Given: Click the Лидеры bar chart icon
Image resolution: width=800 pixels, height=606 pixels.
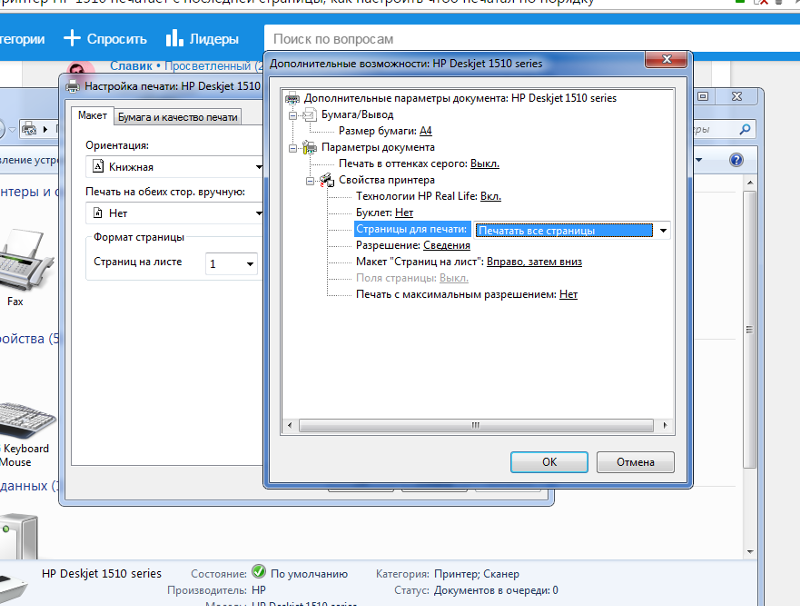Looking at the screenshot, I should (174, 38).
